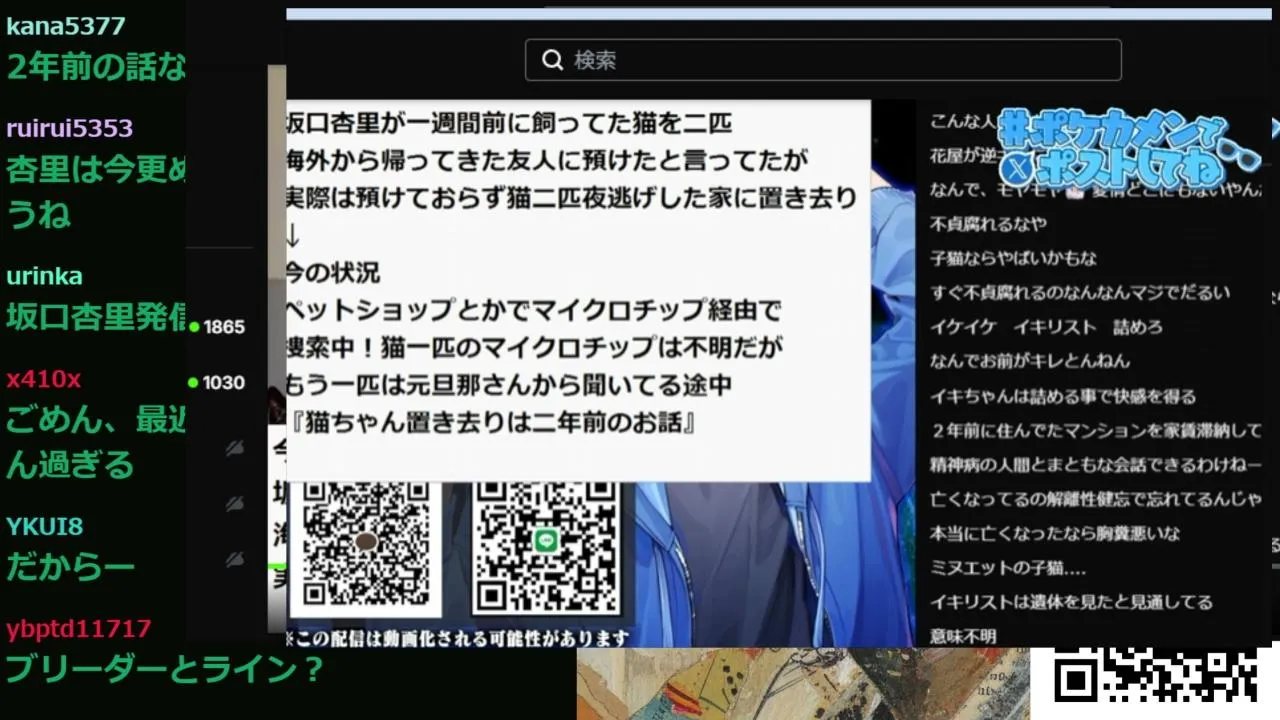Viewport: 1280px width, 720px height.
Task: Click the notice この配信は動画化される可能性があります
Action: coord(458,638)
